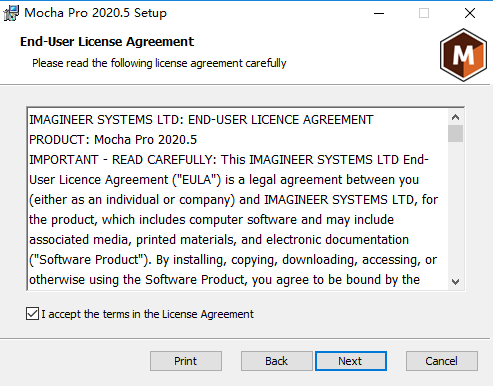Click the Mocha Pro hexagon logo

(463, 55)
